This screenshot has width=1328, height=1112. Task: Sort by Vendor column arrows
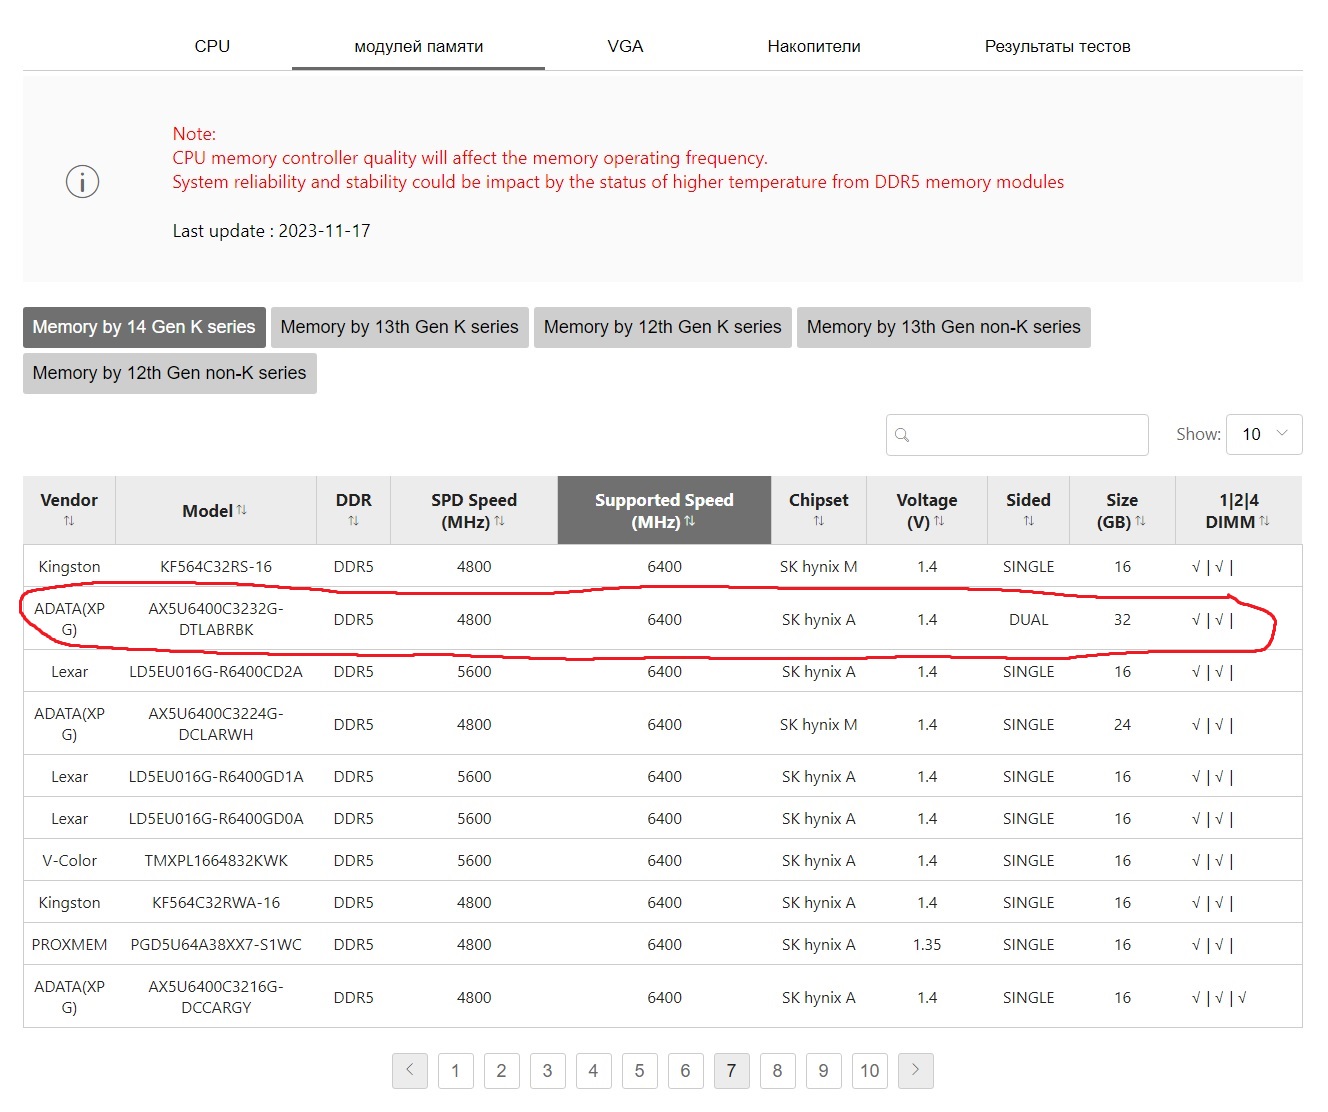[69, 521]
